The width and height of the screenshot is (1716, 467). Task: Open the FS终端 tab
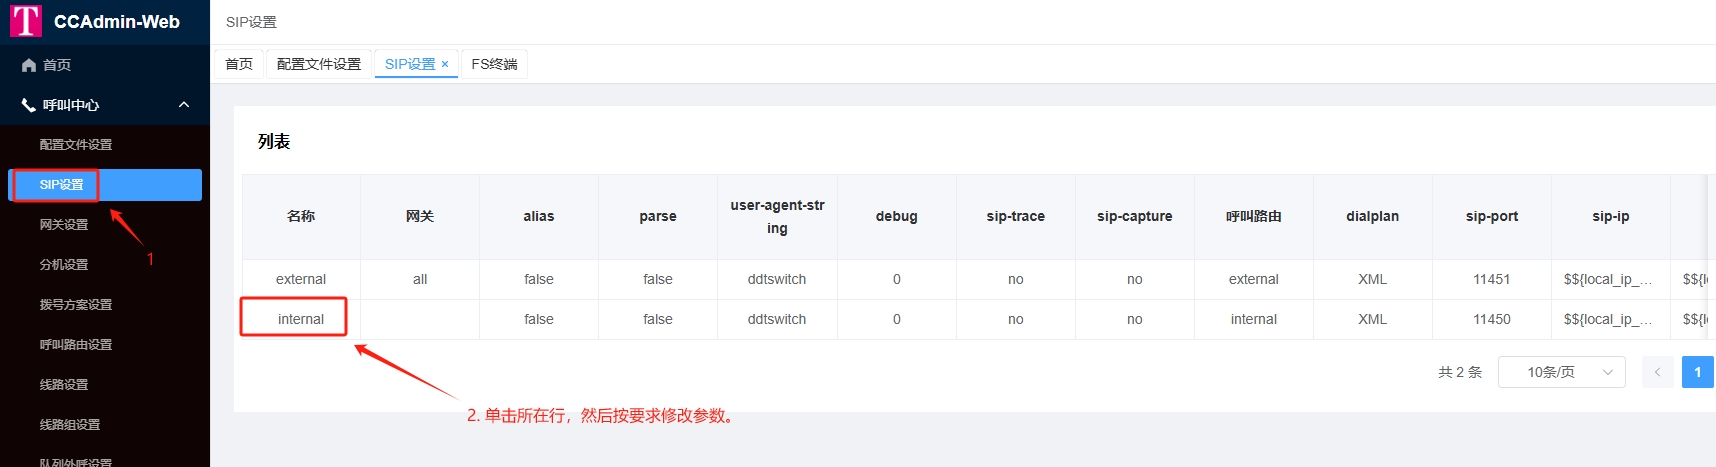pyautogui.click(x=494, y=64)
